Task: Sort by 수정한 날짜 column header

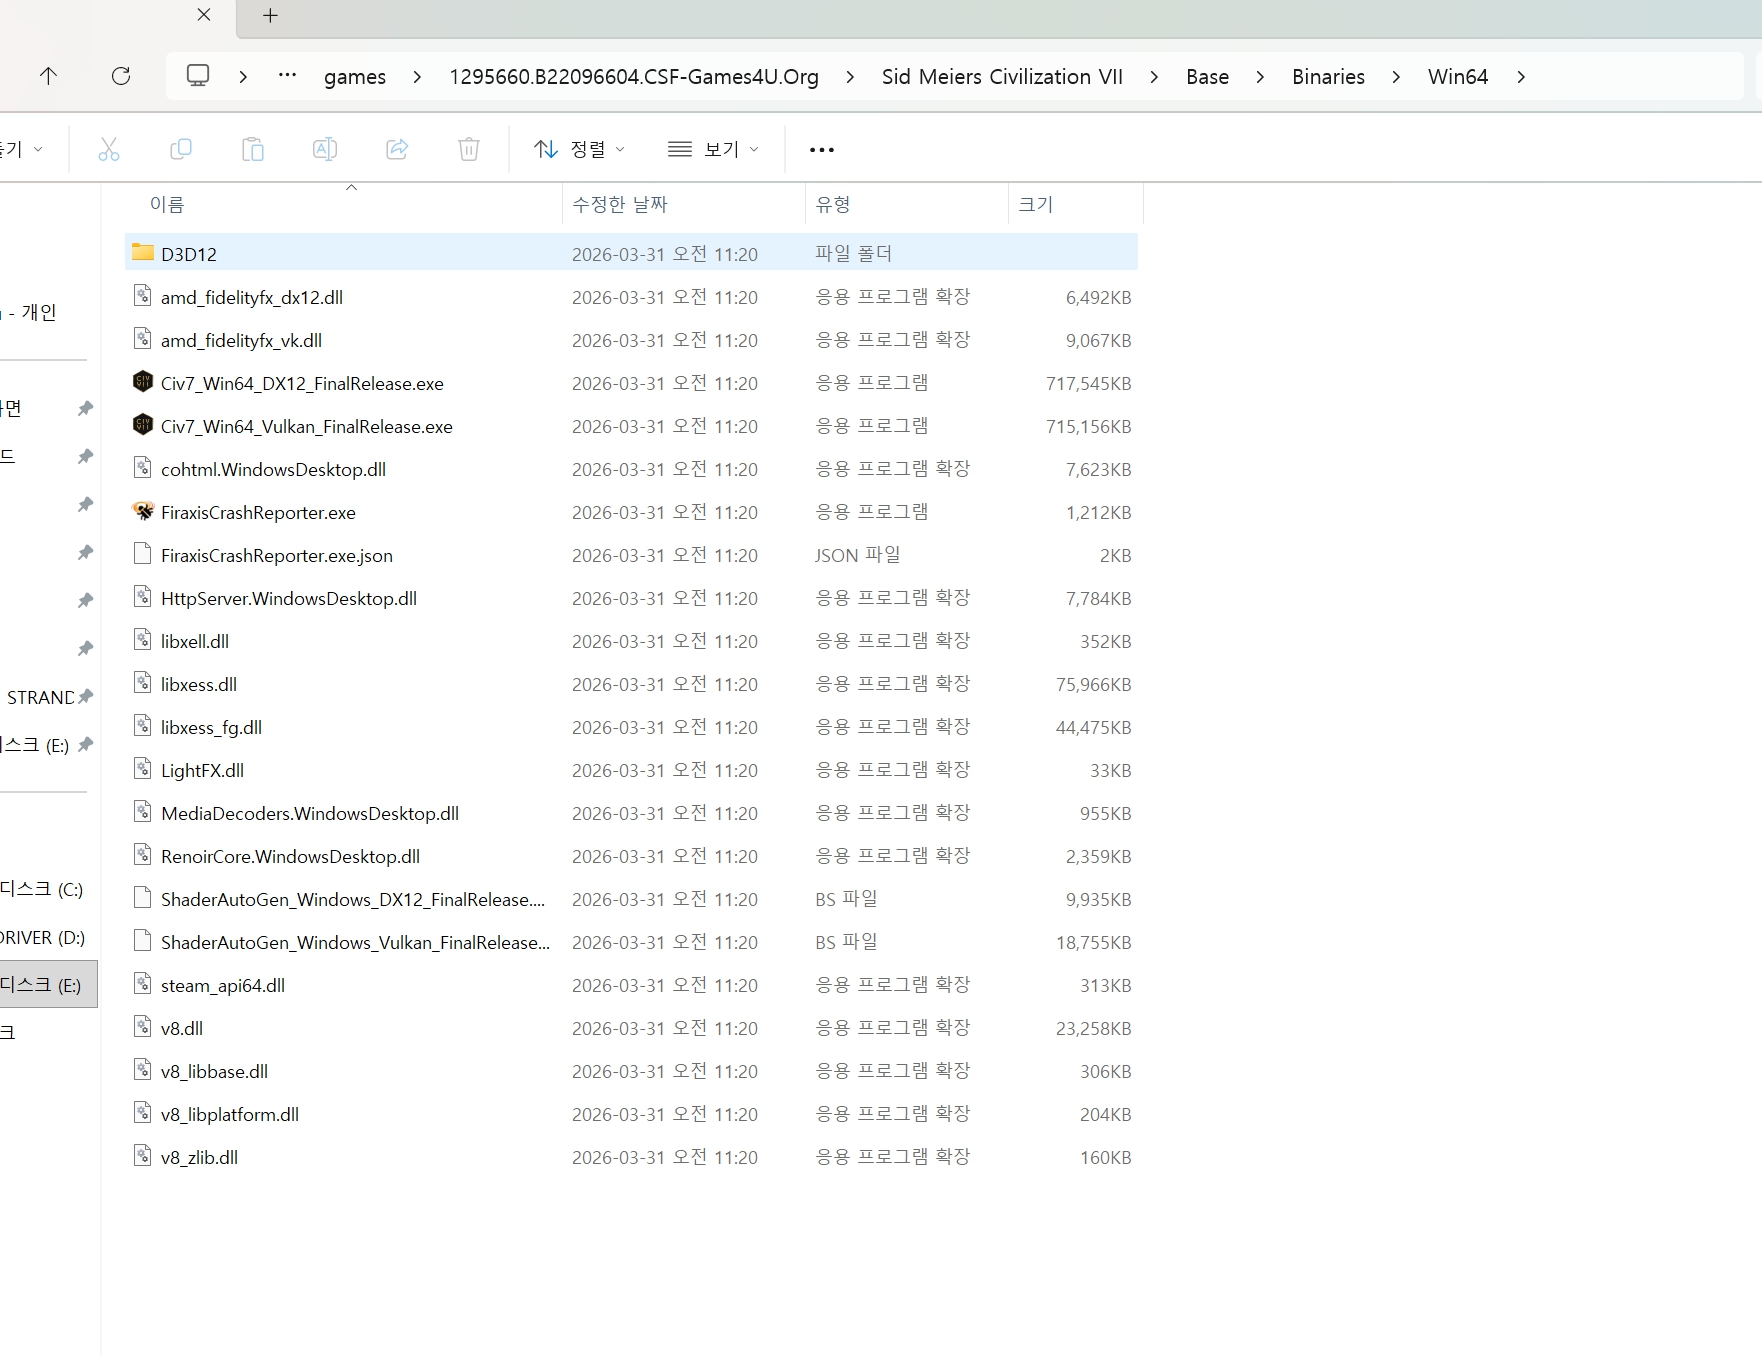Action: [620, 204]
